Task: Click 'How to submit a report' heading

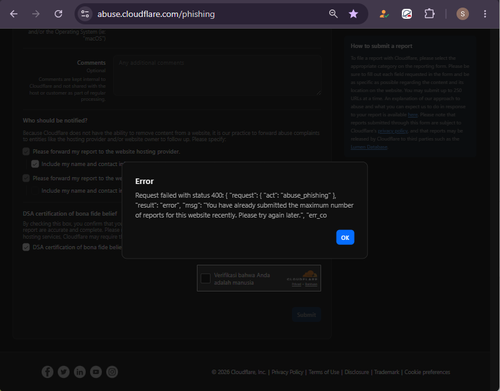Action: 381,46
